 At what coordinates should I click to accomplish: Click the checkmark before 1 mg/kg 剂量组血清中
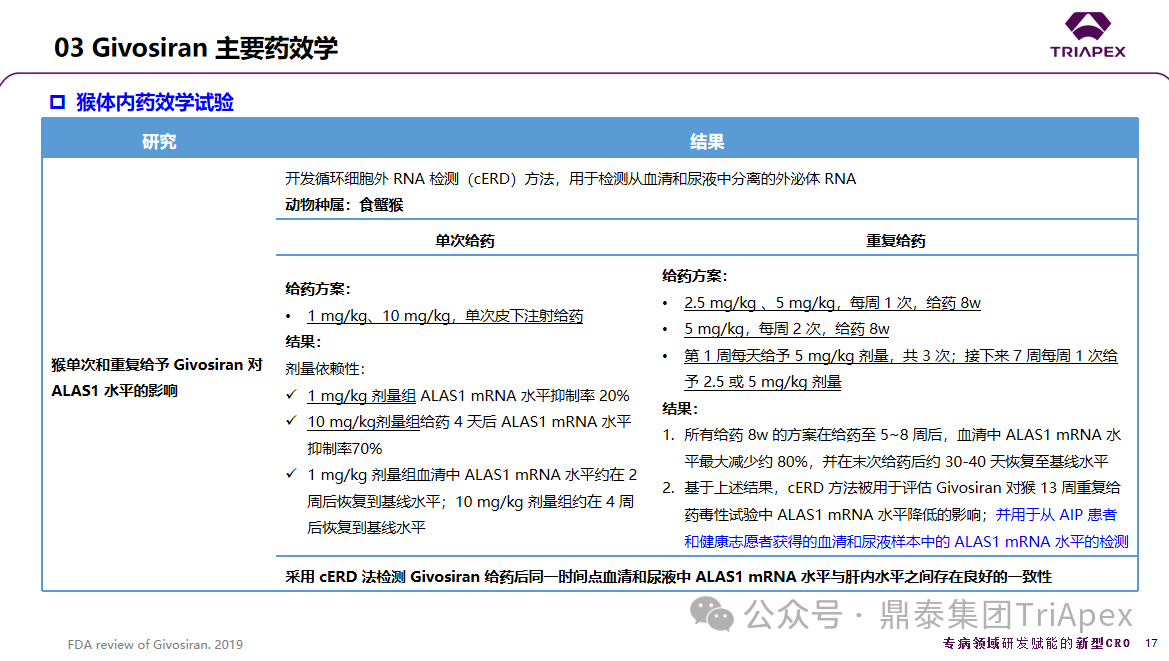pos(291,475)
